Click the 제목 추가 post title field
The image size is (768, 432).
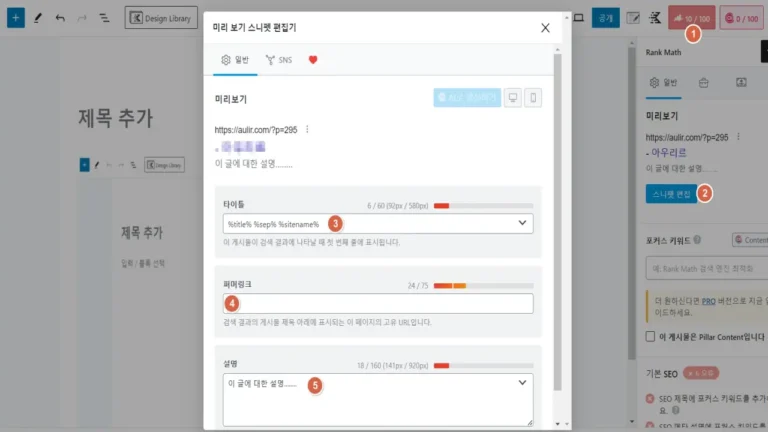116,118
